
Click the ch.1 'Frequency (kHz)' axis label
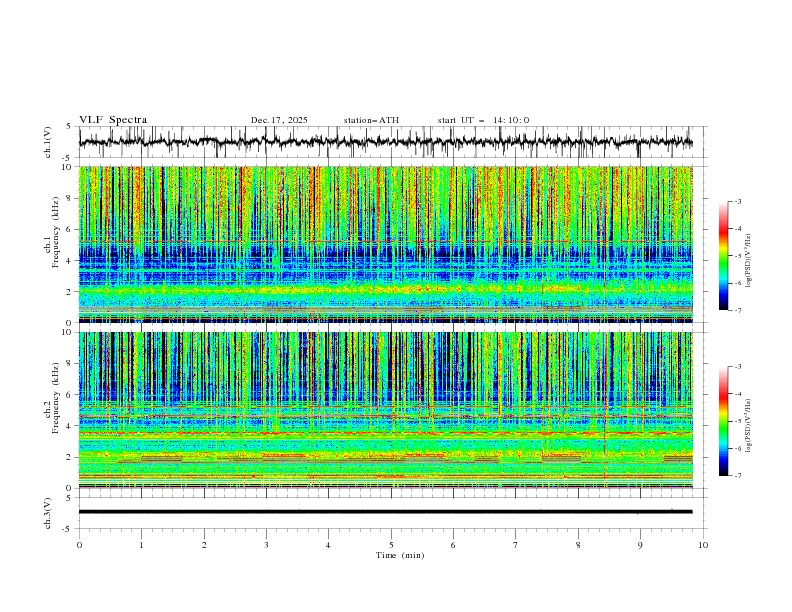pos(56,233)
